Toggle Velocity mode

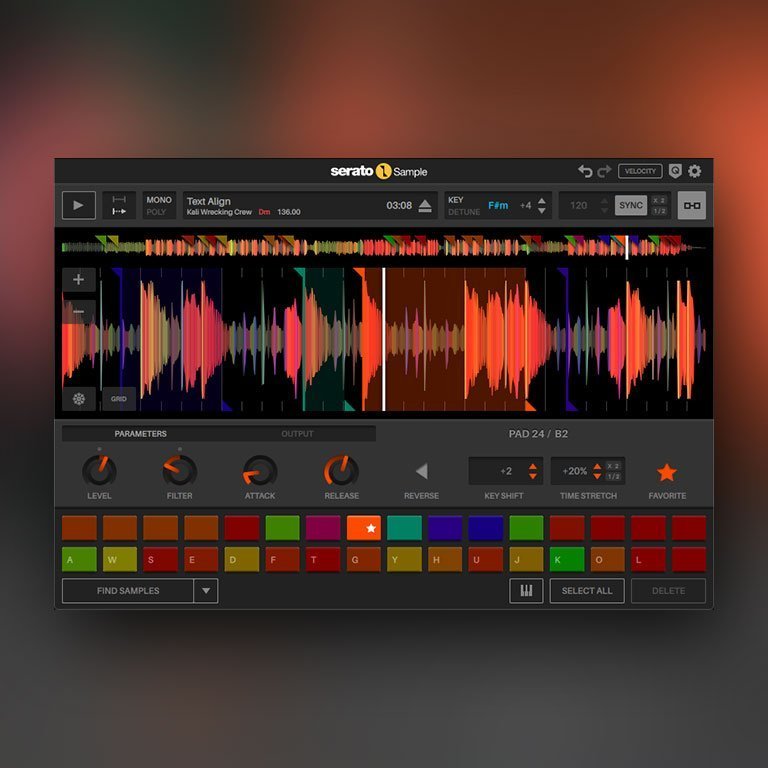click(640, 171)
